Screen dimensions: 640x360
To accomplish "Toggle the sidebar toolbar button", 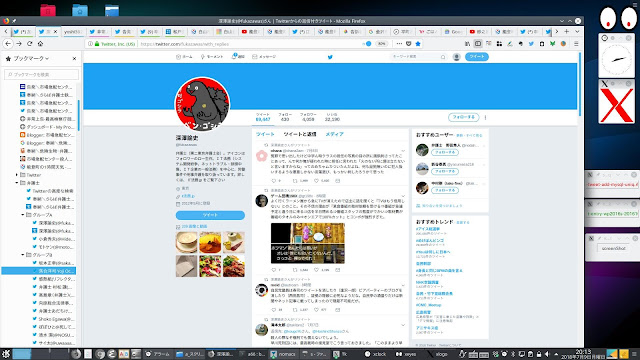I will point(478,44).
